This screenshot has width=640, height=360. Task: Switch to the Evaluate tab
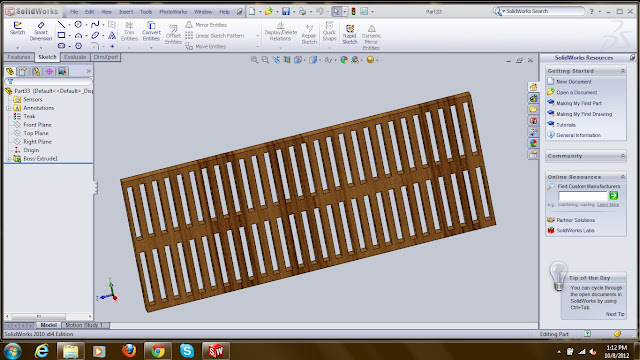(x=75, y=57)
